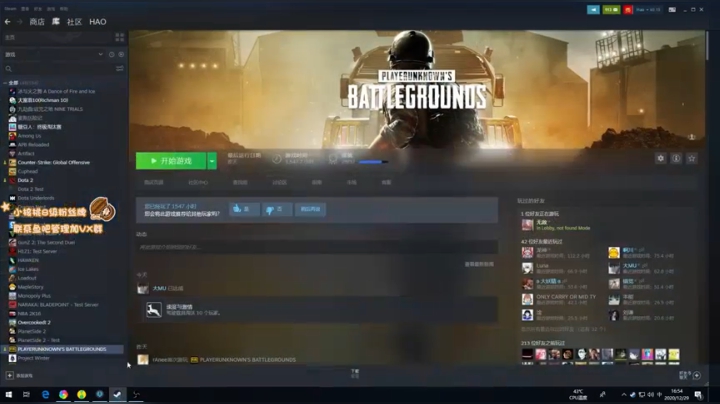The width and height of the screenshot is (720, 404).
Task: Select NBA 2K16 in library
Action: (29, 314)
